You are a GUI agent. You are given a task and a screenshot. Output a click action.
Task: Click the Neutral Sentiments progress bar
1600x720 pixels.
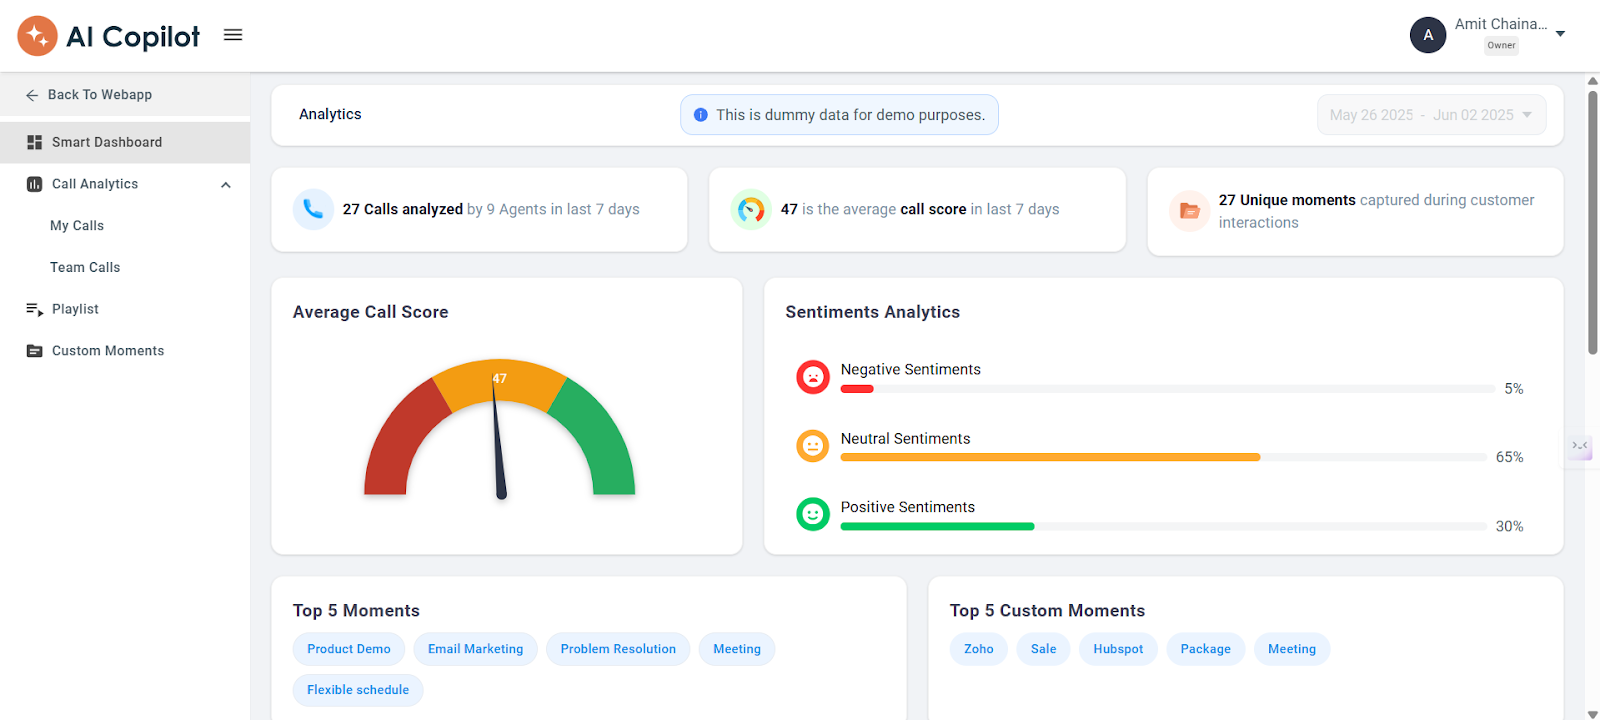pos(1163,457)
